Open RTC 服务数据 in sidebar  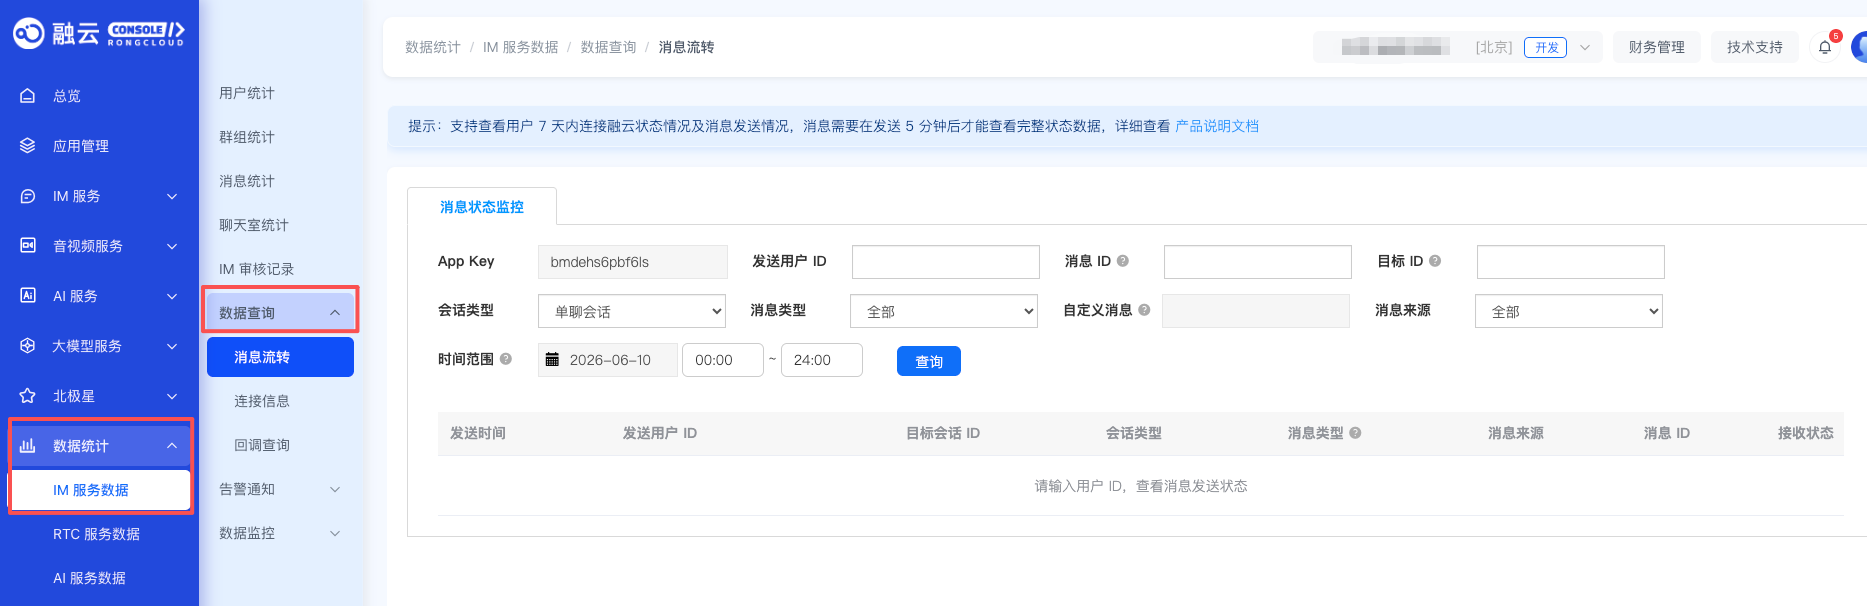pos(97,534)
